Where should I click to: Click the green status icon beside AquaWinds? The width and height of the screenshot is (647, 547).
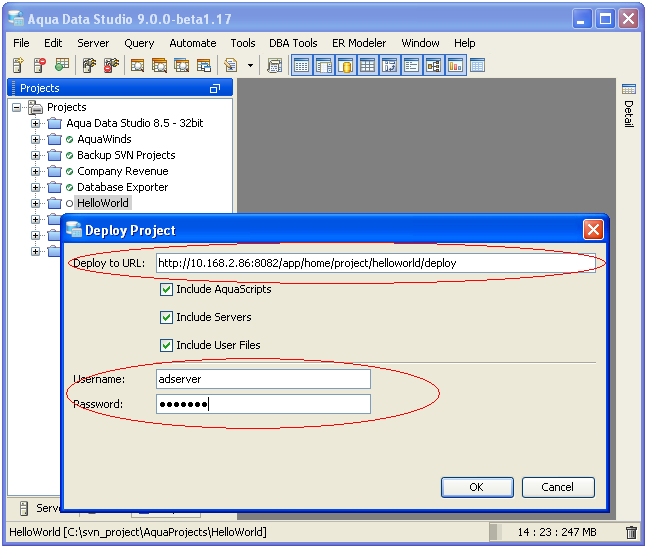(69, 139)
